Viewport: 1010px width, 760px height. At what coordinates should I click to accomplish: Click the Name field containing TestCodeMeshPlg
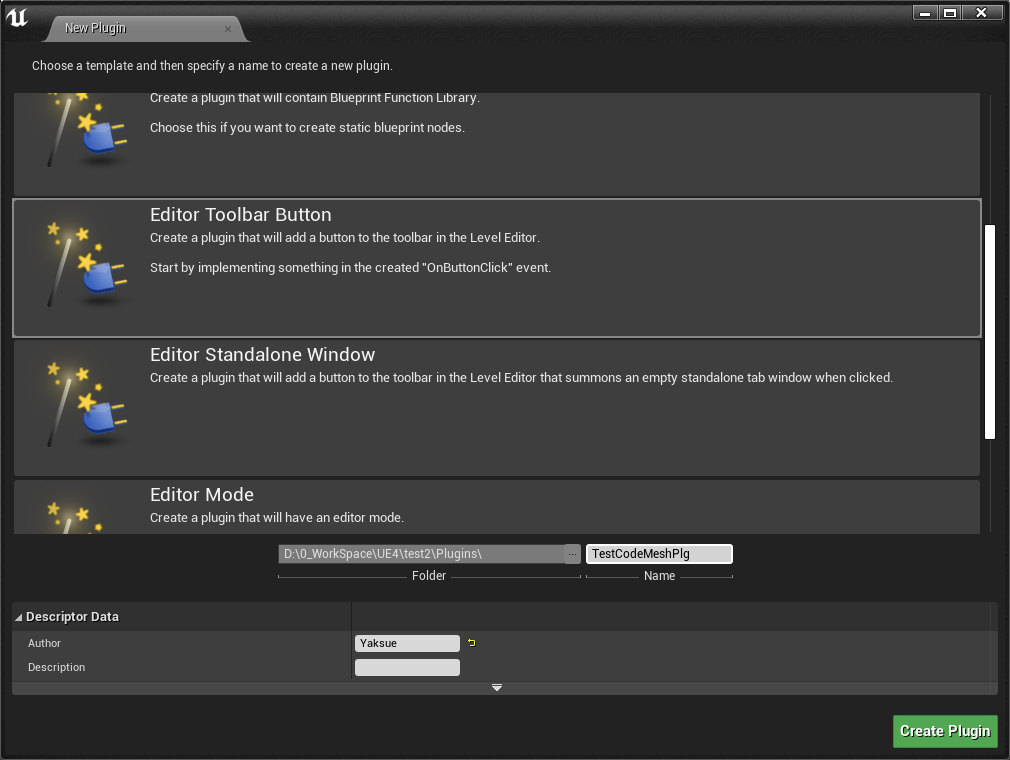(659, 553)
